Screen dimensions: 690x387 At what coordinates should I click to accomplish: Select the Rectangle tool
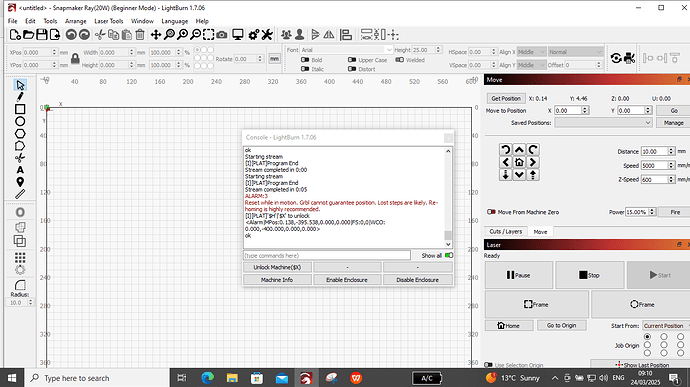click(20, 109)
